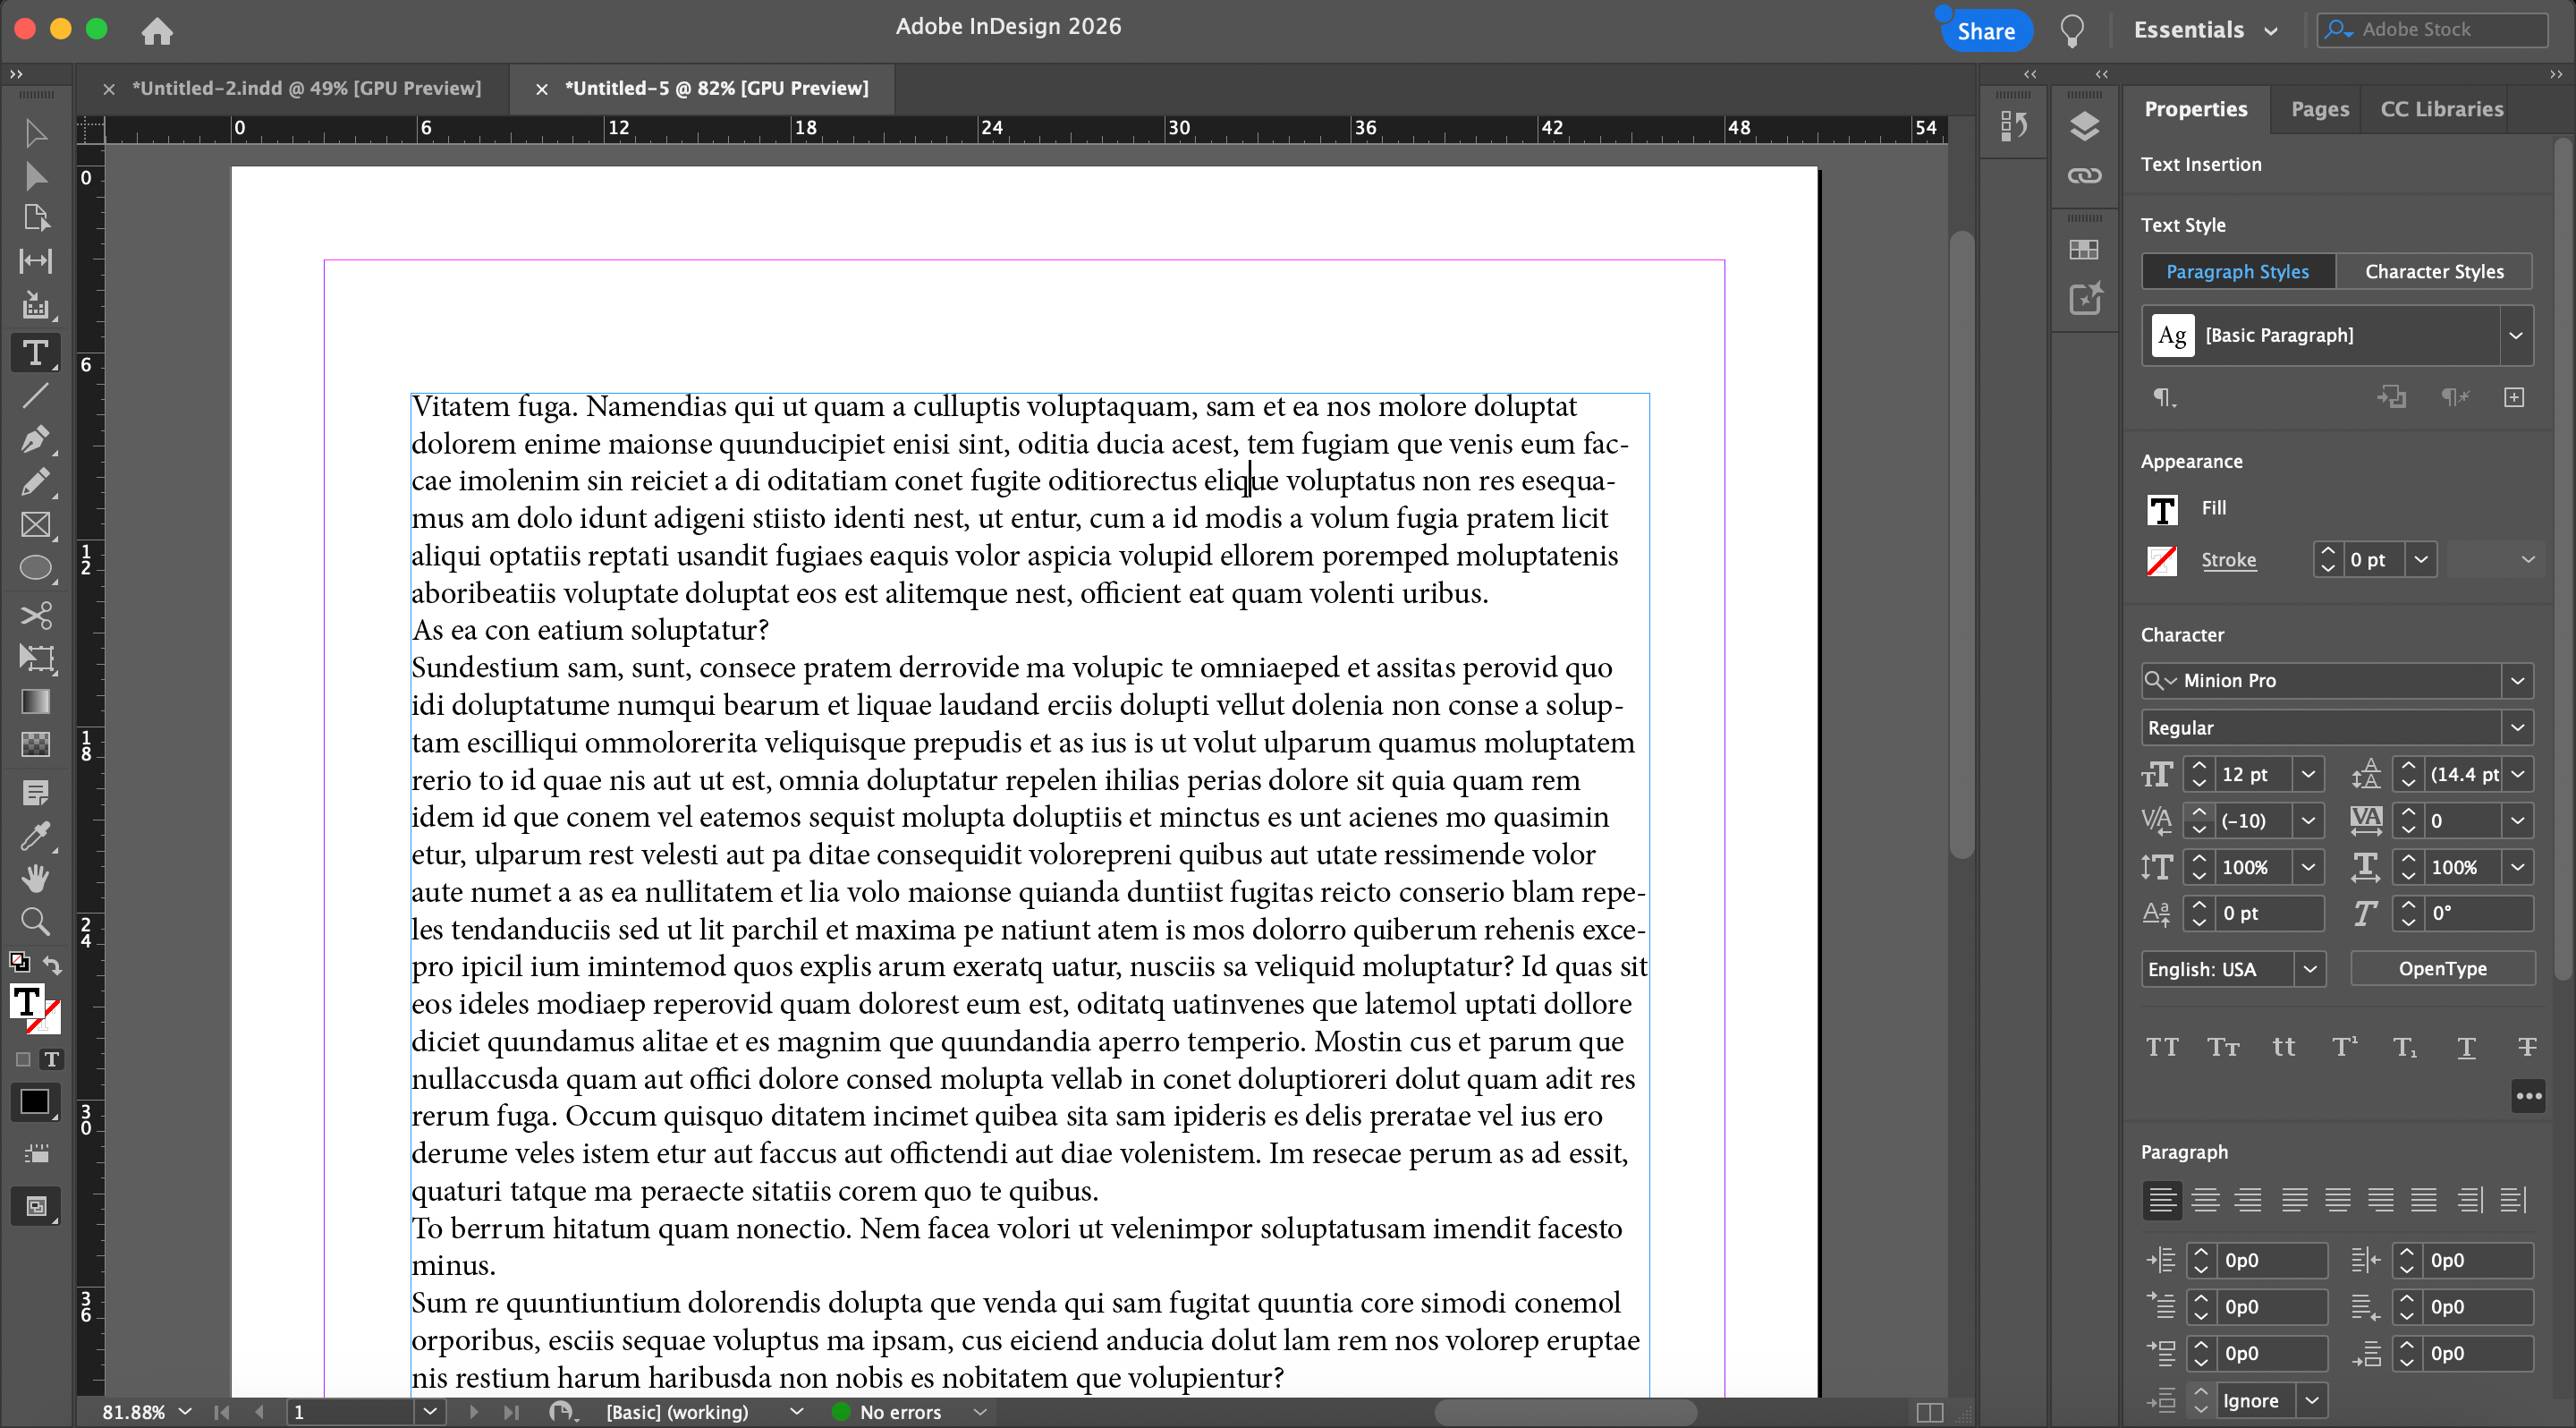
Task: Toggle All Caps text formatting
Action: click(2162, 1047)
